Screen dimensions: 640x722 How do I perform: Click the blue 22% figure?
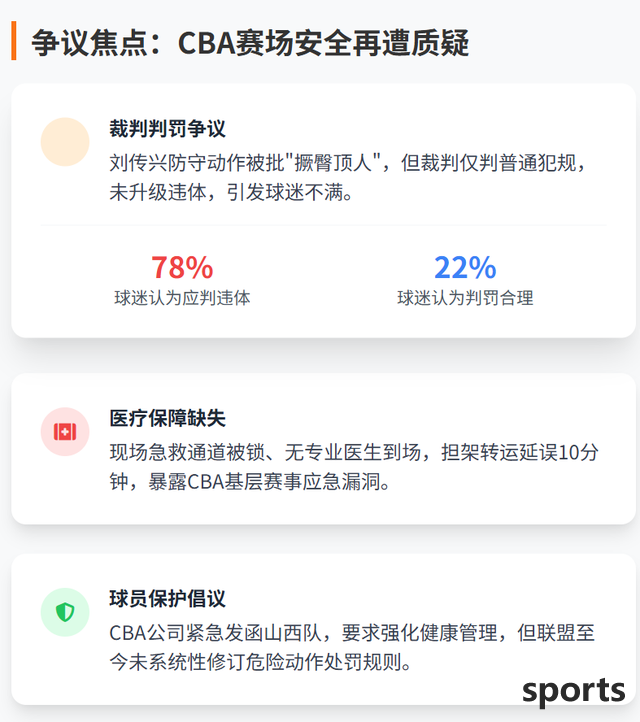465,268
